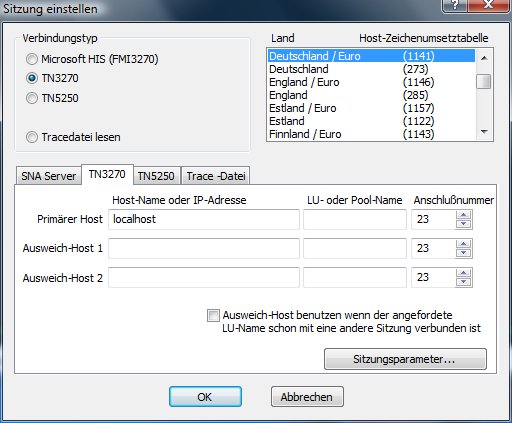Open the Sitzungsparameter dialog
Screen dimensions: 512x423
[405, 359]
